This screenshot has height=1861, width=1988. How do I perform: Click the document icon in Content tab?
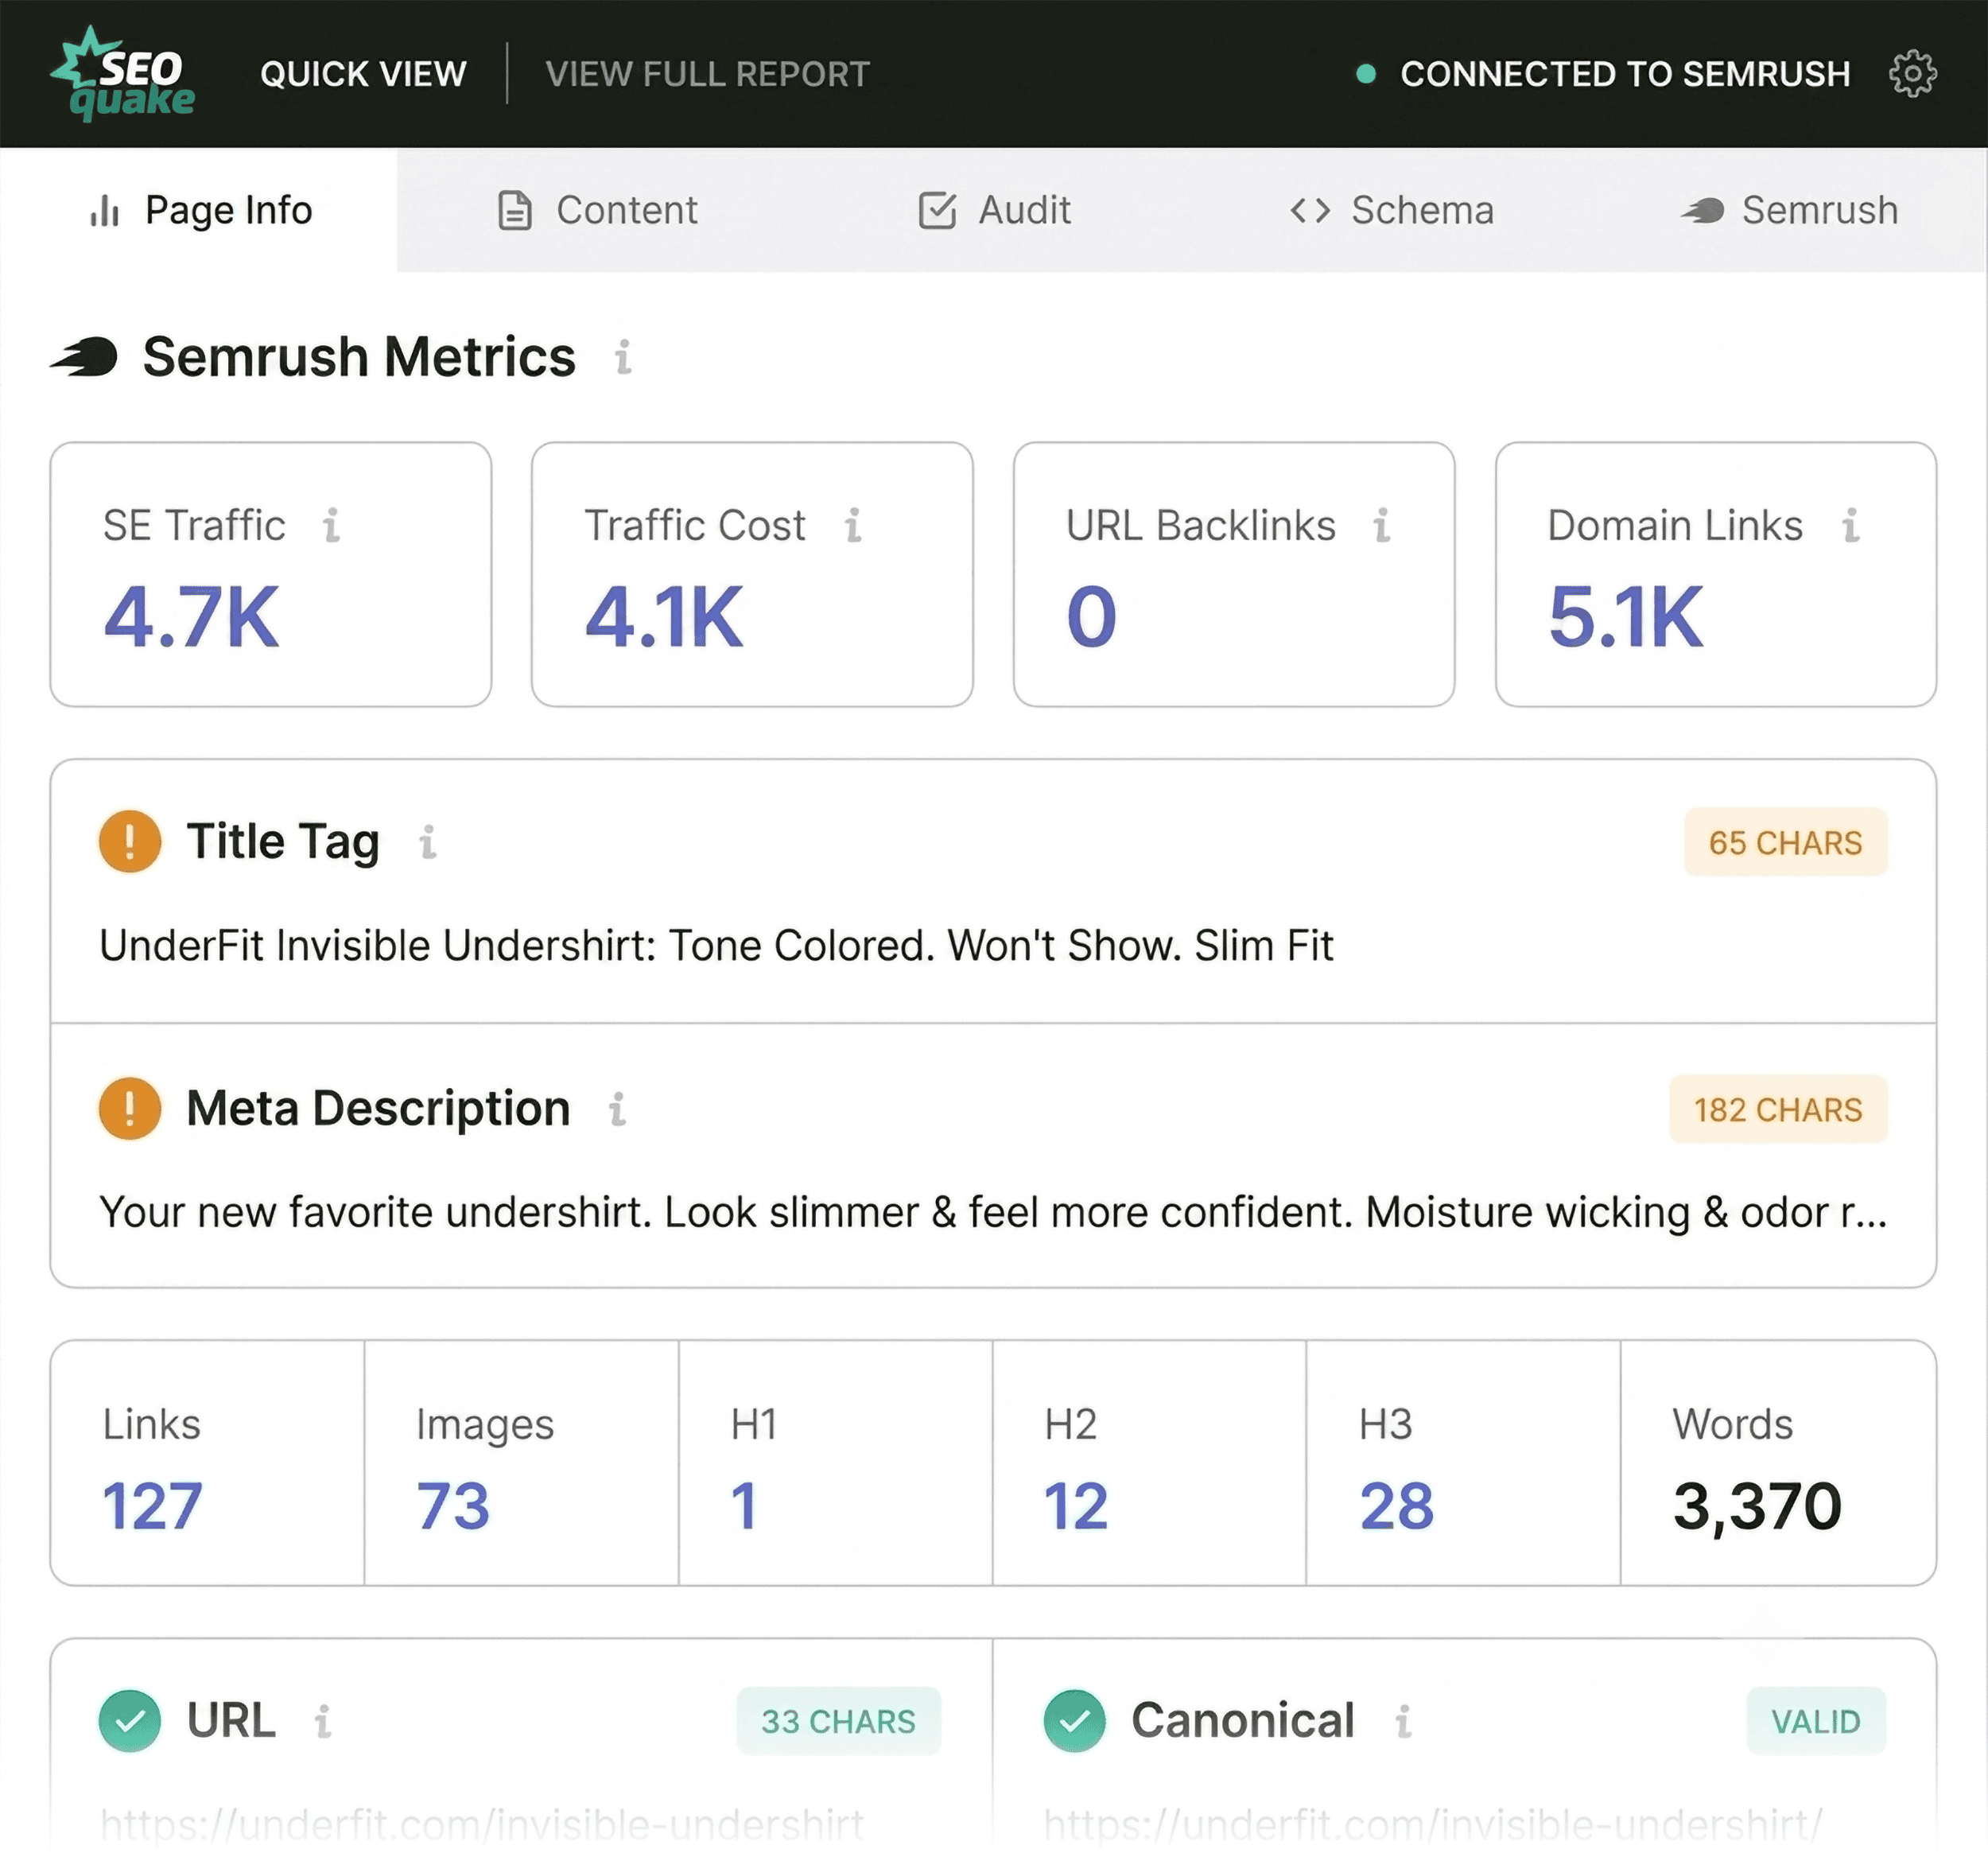click(514, 211)
